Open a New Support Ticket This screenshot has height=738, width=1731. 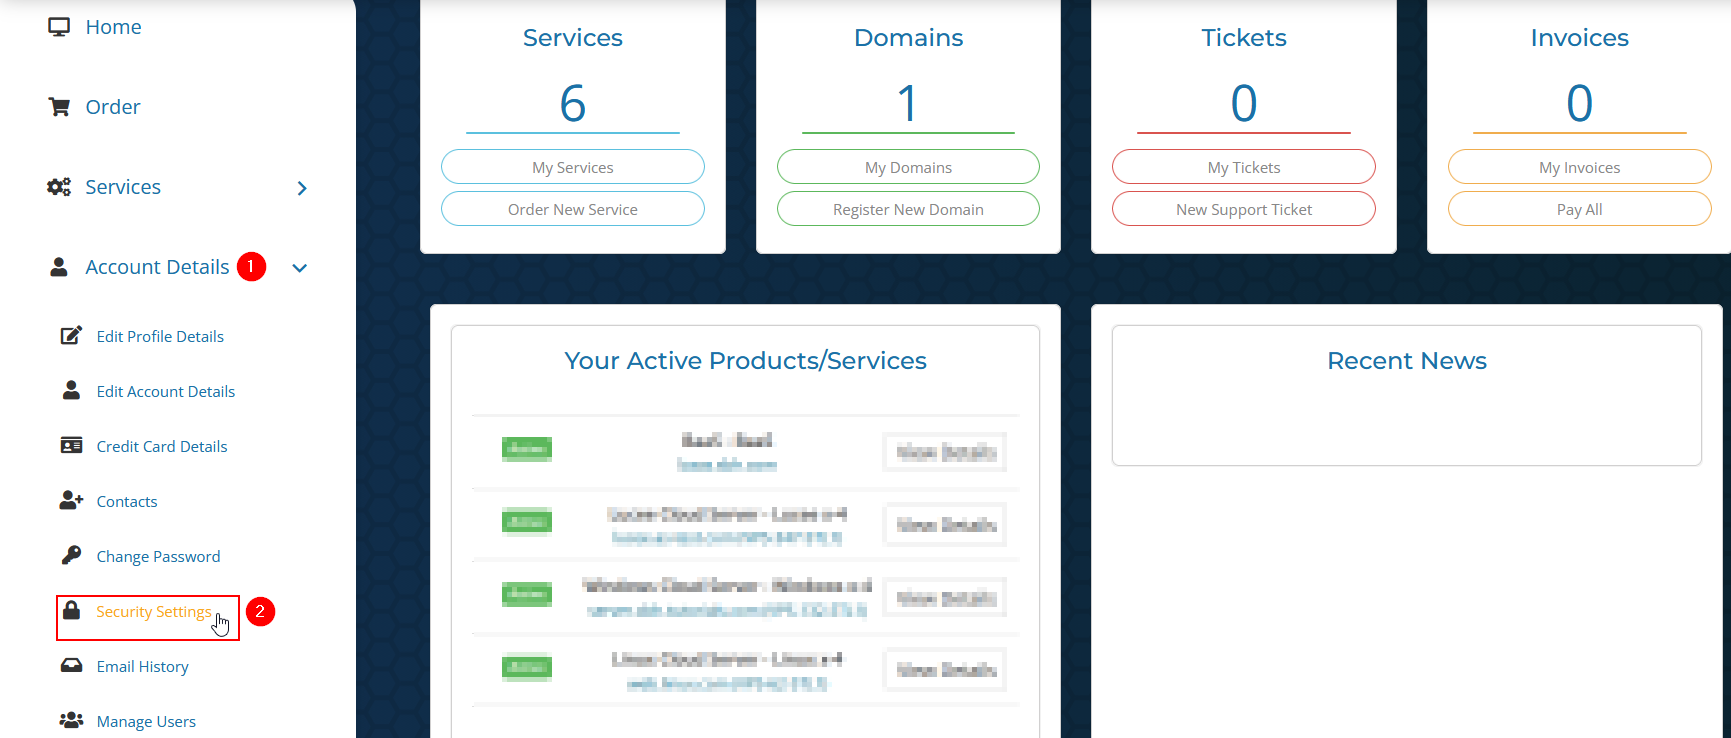click(x=1243, y=209)
